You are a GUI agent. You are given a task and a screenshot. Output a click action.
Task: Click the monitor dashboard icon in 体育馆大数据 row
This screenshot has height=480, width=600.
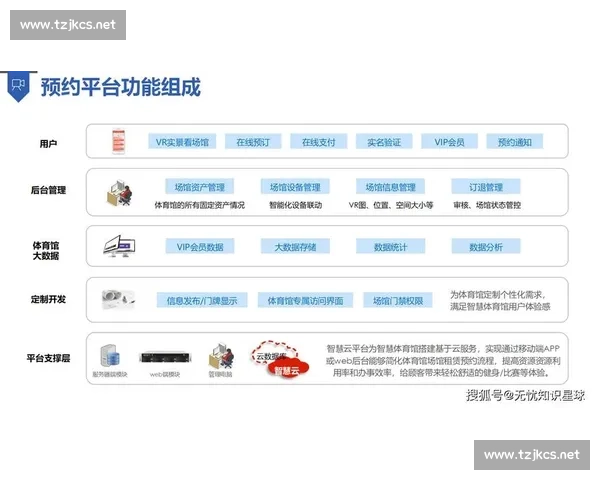coord(119,247)
